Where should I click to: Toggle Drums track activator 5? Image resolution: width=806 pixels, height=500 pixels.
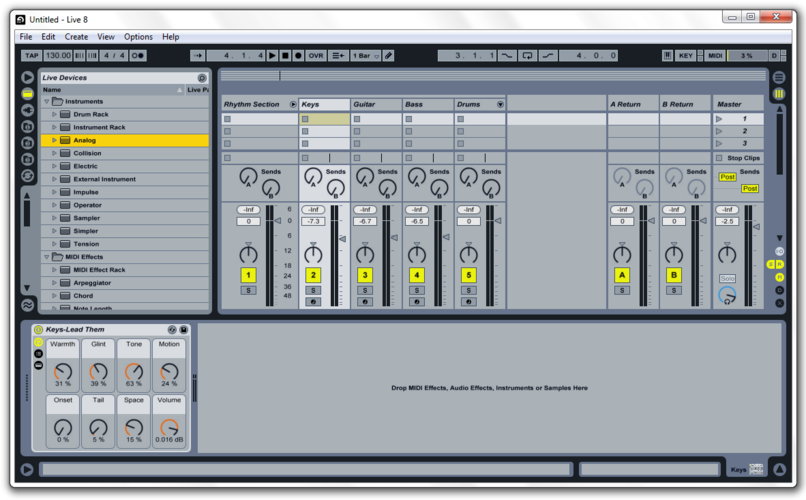click(469, 275)
